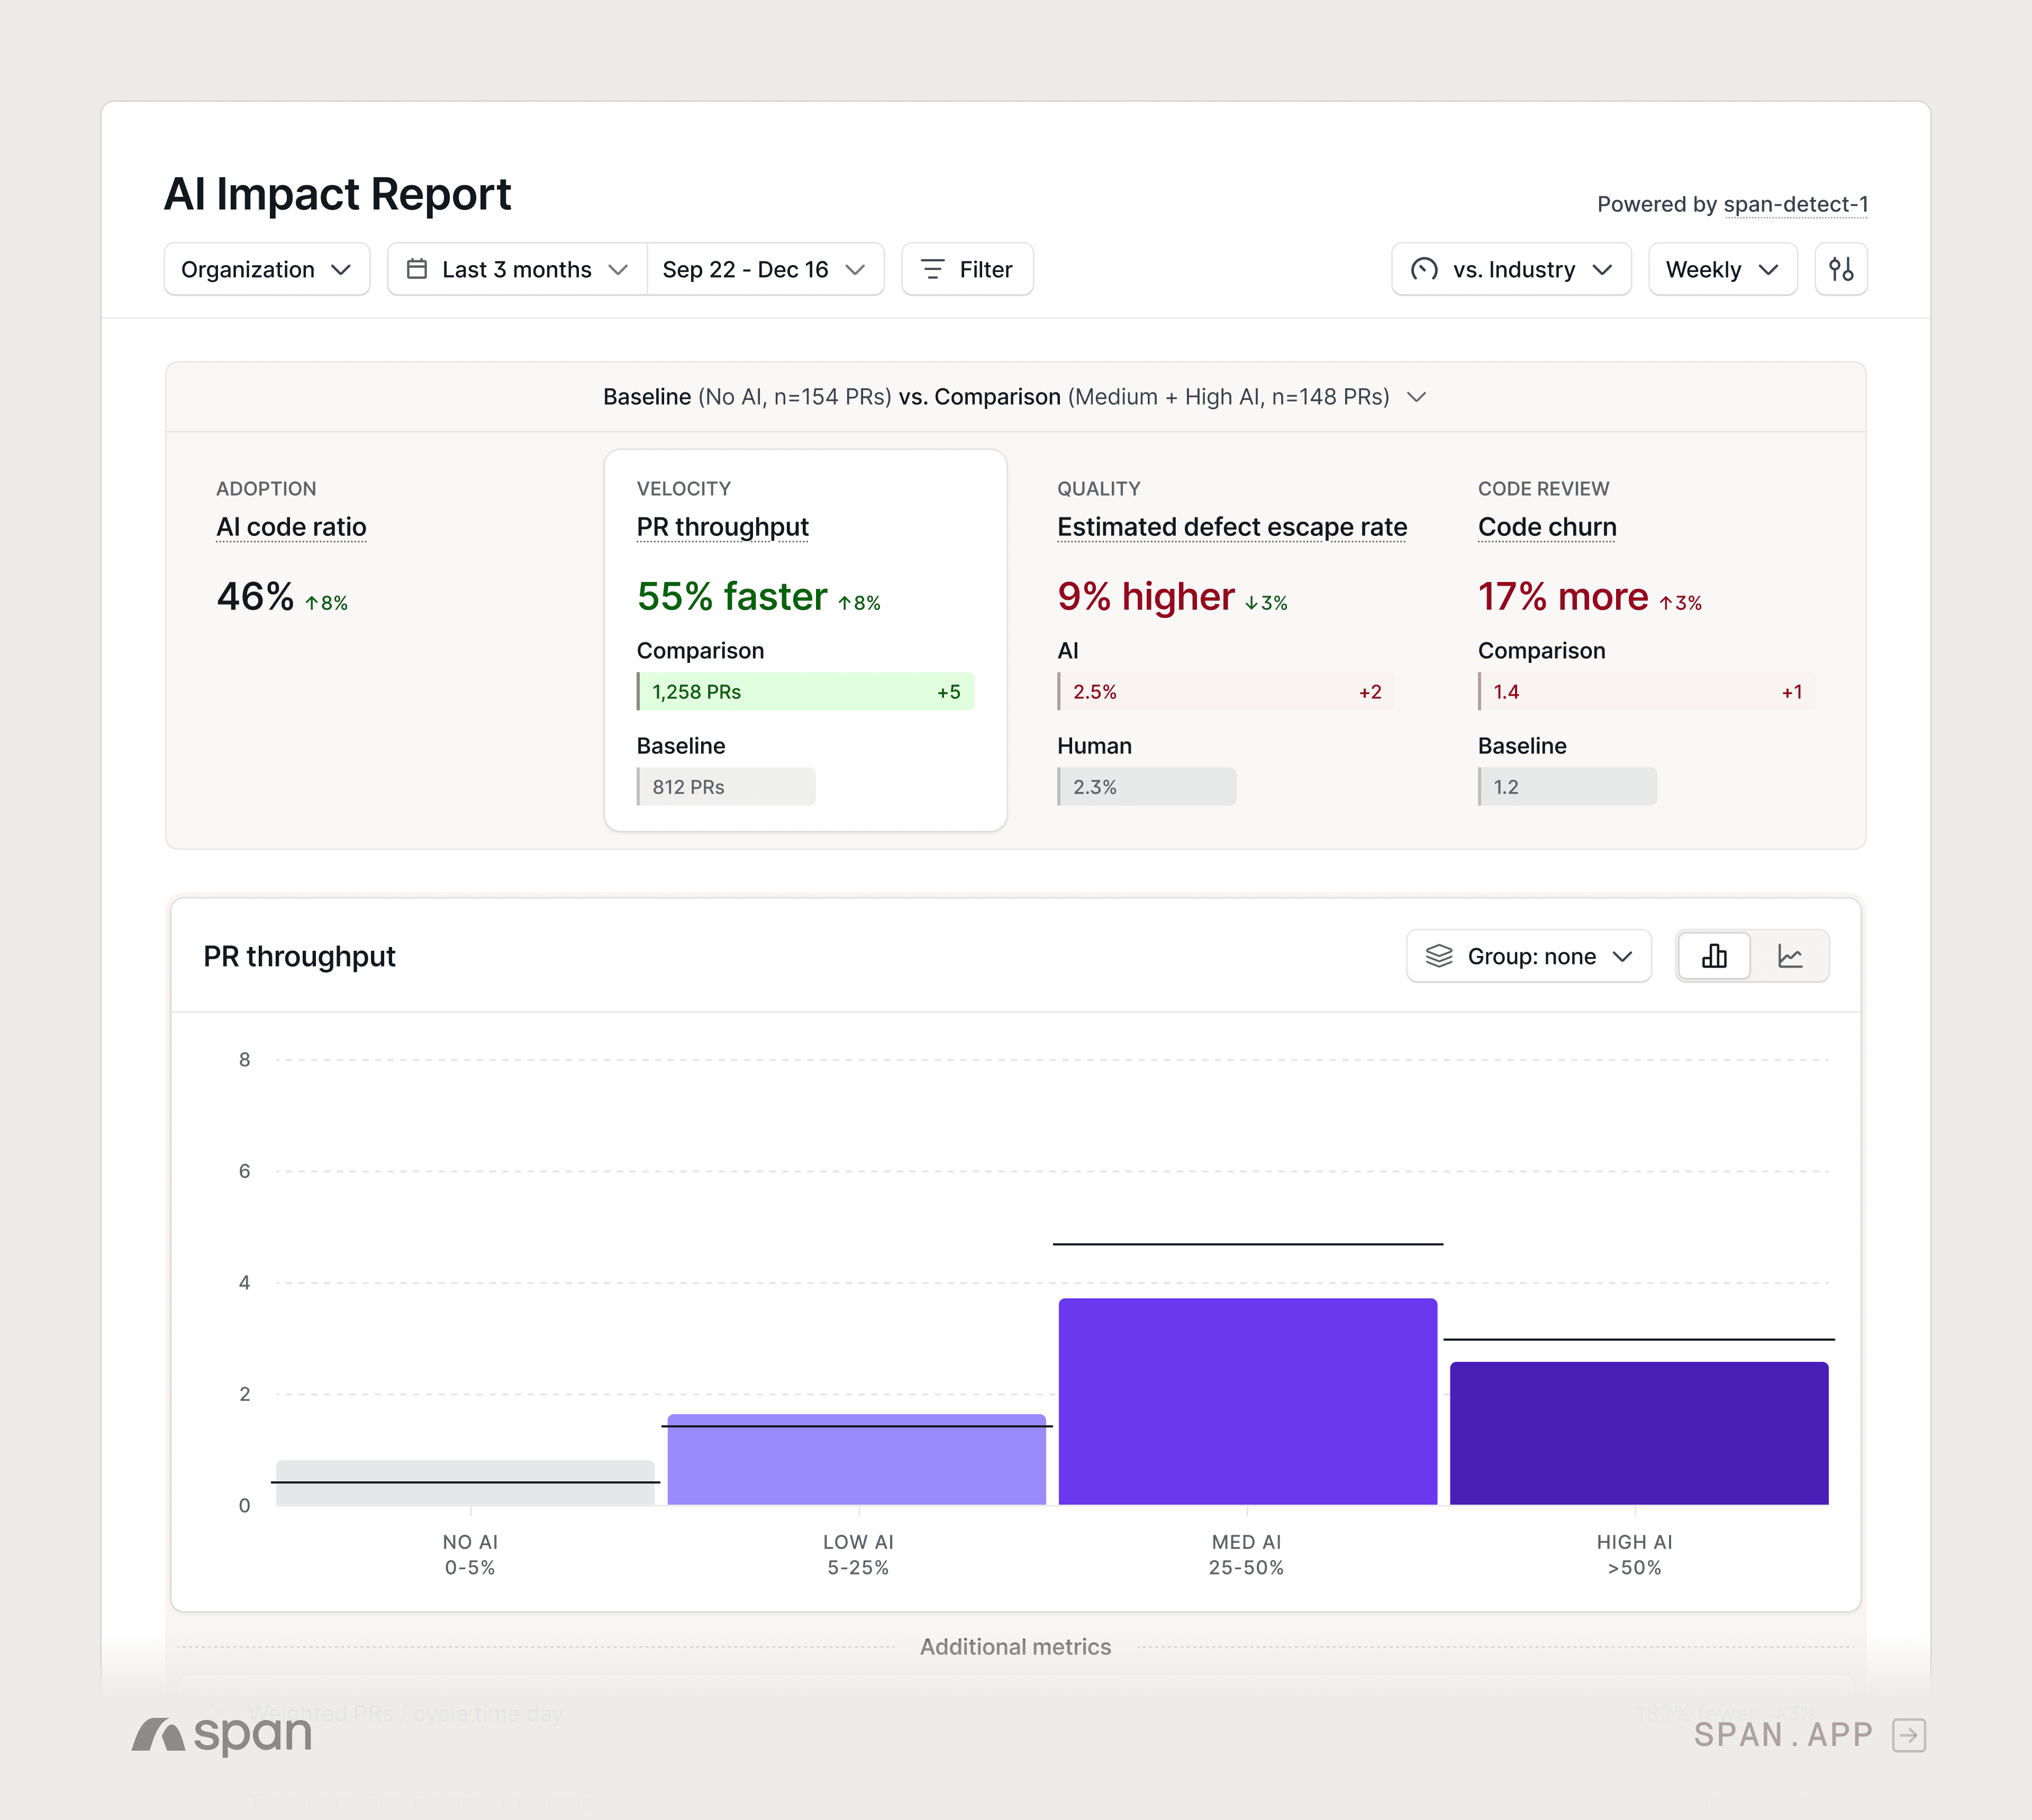Click the SPAN.APP arrow icon
The width and height of the screenshot is (2032, 1820).
click(x=1908, y=1735)
